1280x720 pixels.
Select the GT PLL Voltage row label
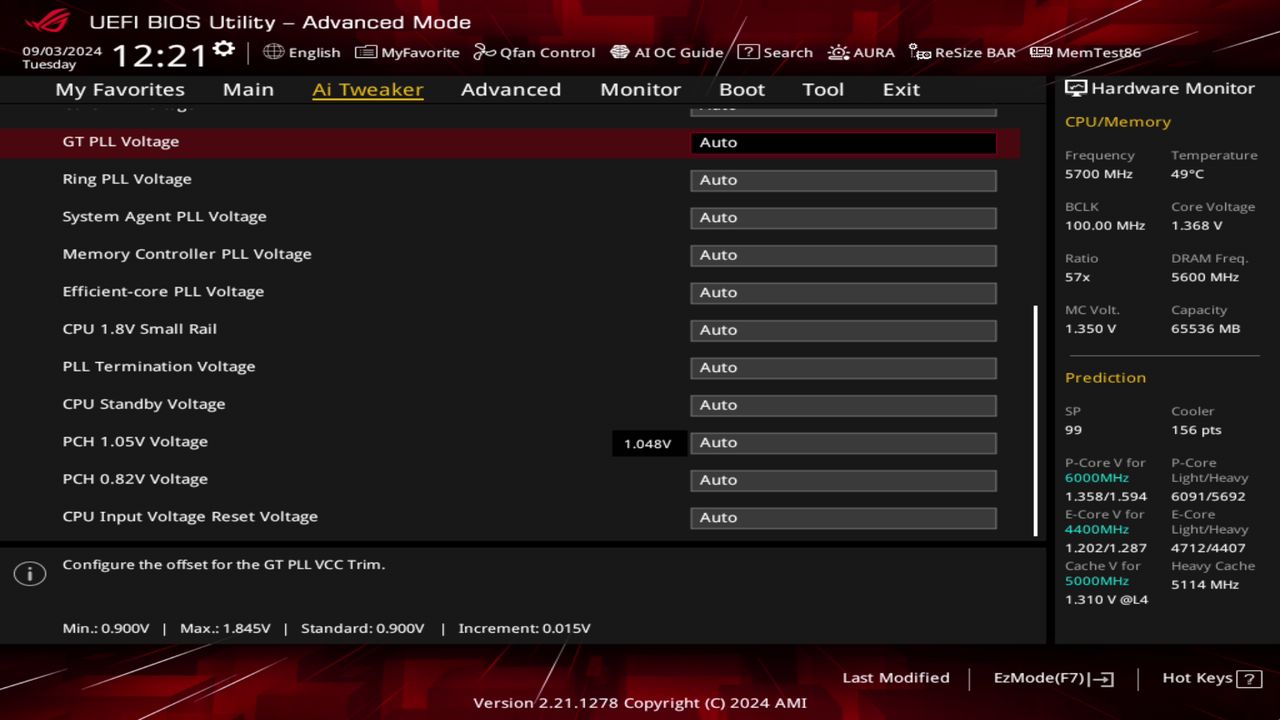point(121,142)
